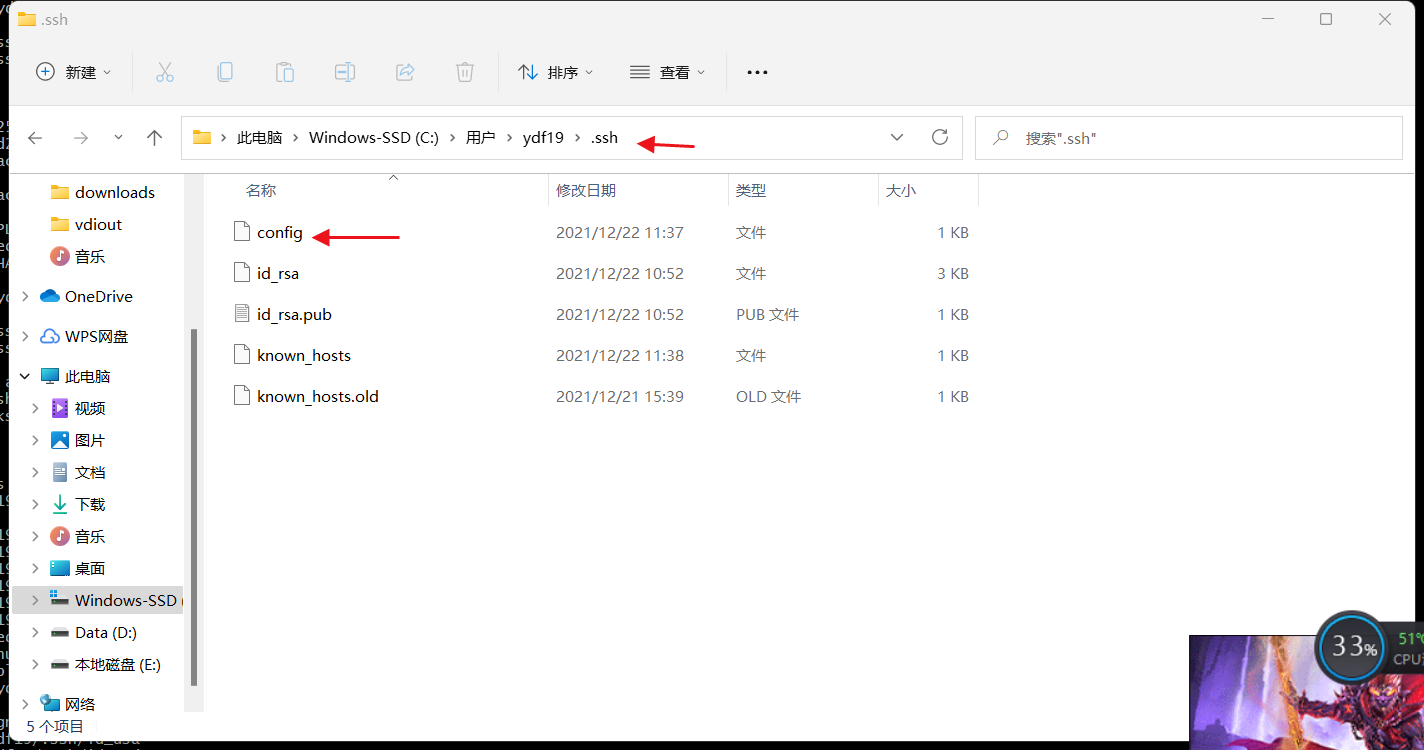Expand the WPS网盘 tree node
The width and height of the screenshot is (1424, 750).
pos(24,336)
